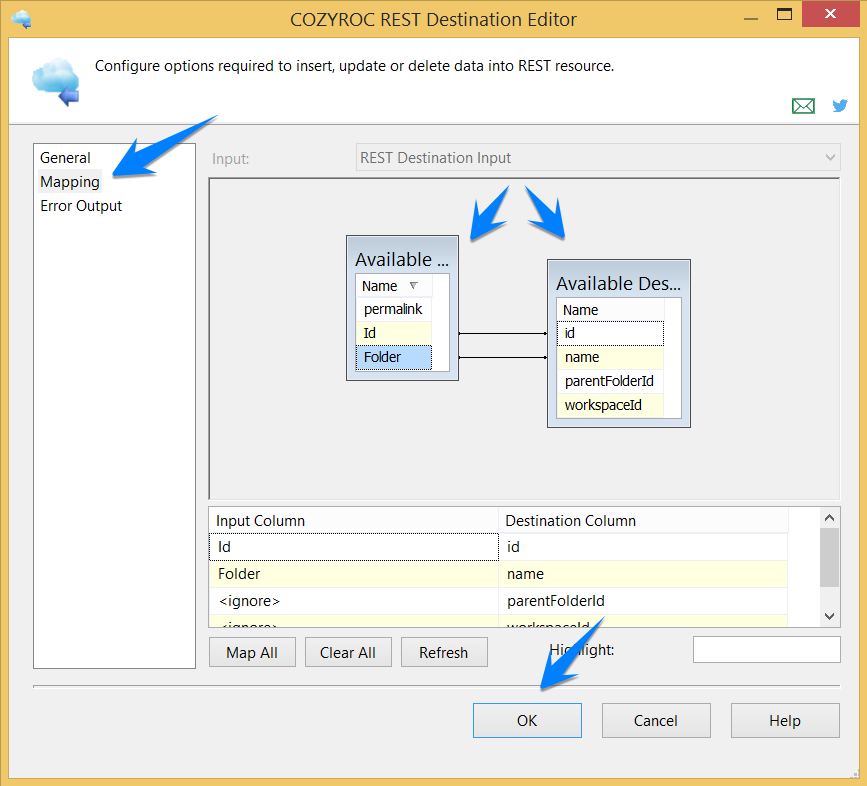Open the REST Destination Input dropdown
The width and height of the screenshot is (867, 786).
click(x=598, y=158)
